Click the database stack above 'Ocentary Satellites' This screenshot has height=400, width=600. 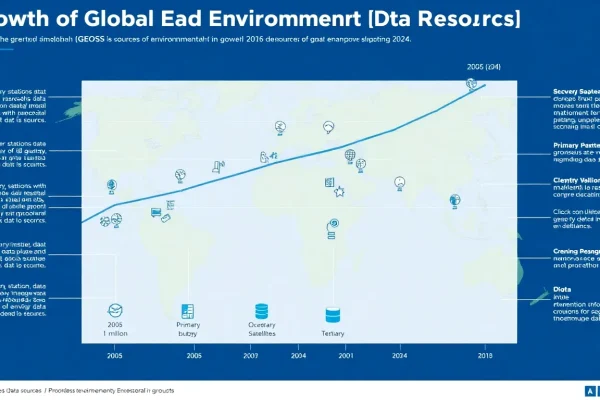point(262,311)
